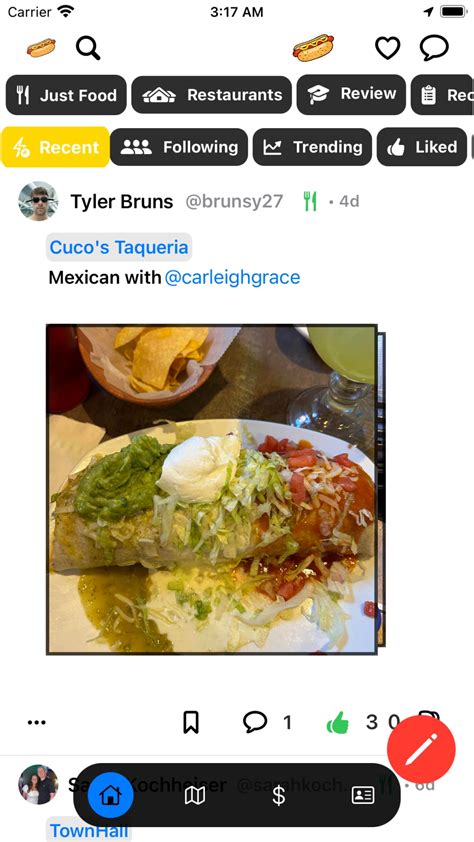Tap the heart favorites icon
The image size is (474, 842).
(387, 48)
